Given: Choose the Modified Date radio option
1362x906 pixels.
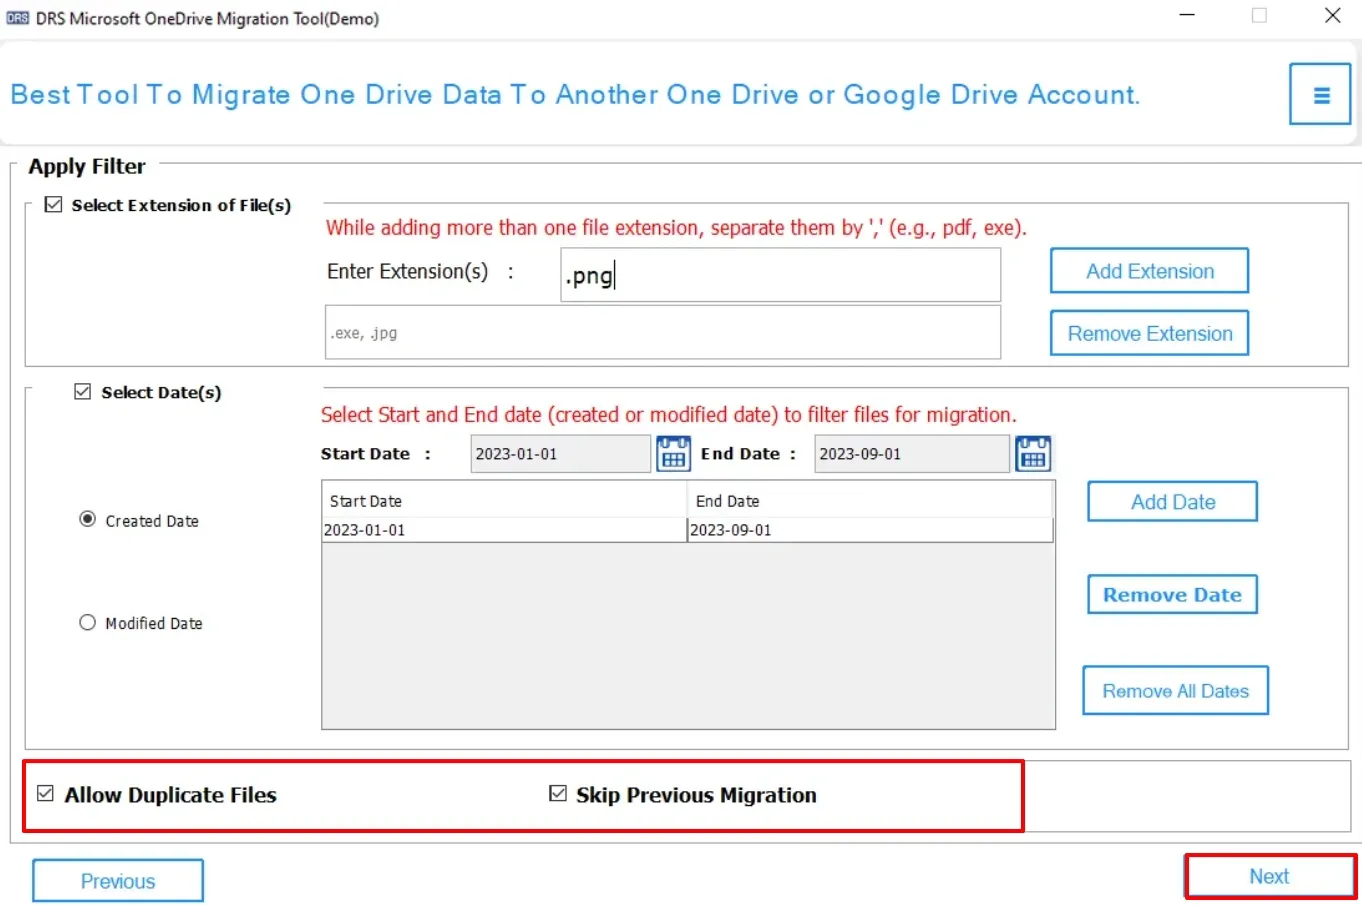Looking at the screenshot, I should point(88,623).
